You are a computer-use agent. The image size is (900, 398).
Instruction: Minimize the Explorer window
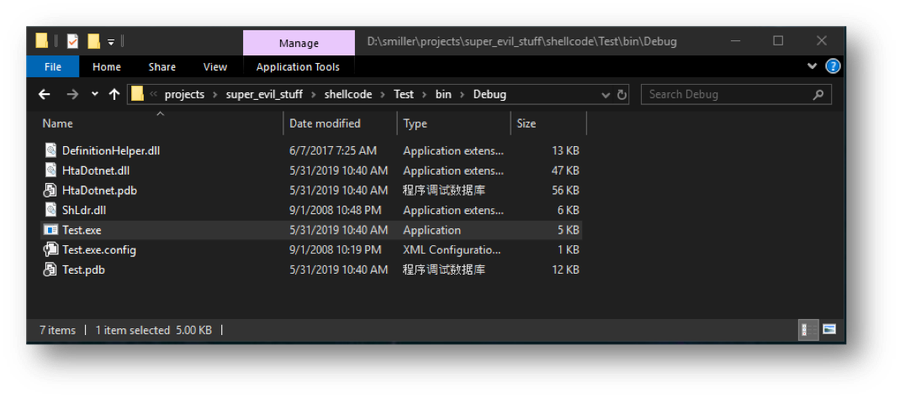(x=735, y=41)
